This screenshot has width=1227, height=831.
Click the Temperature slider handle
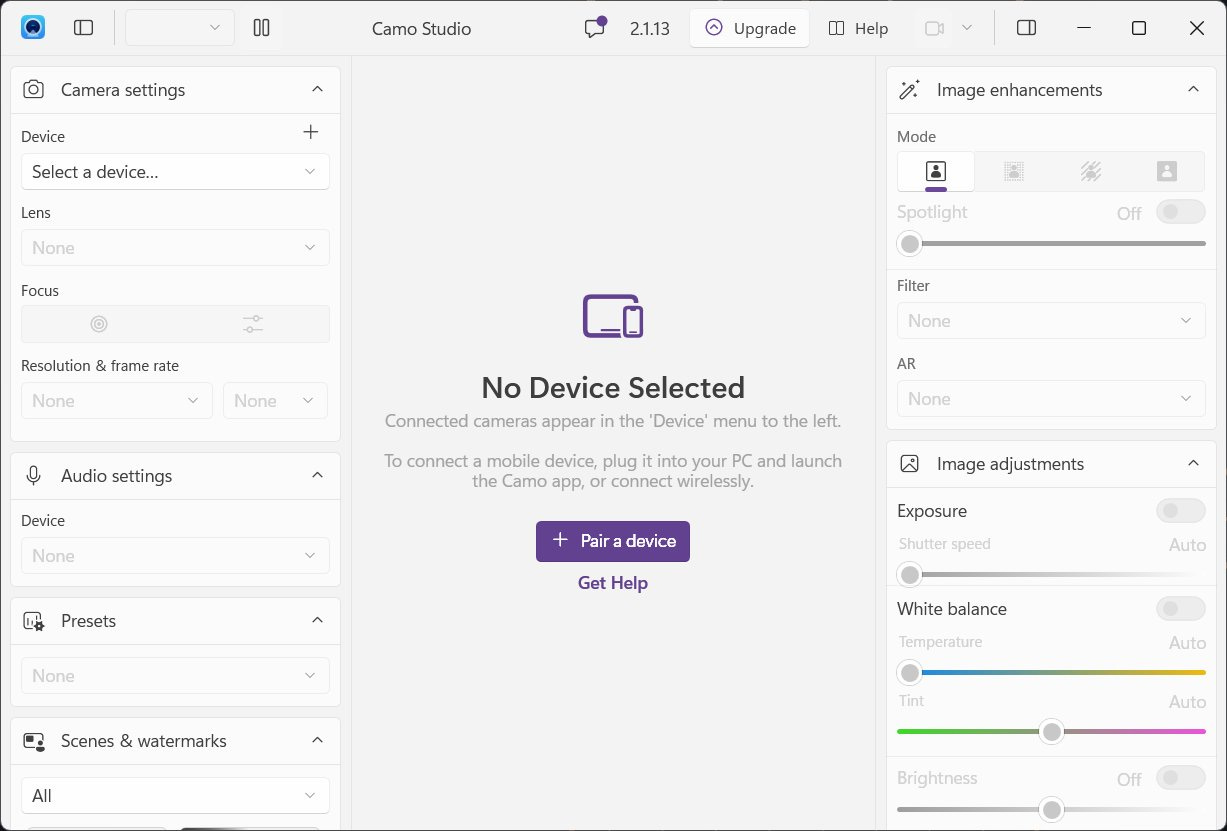tap(909, 673)
